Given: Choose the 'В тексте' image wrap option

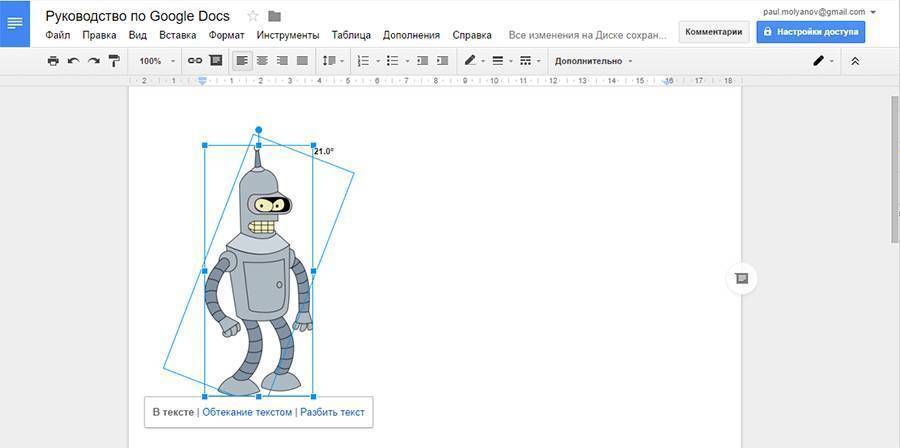Looking at the screenshot, I should (173, 412).
